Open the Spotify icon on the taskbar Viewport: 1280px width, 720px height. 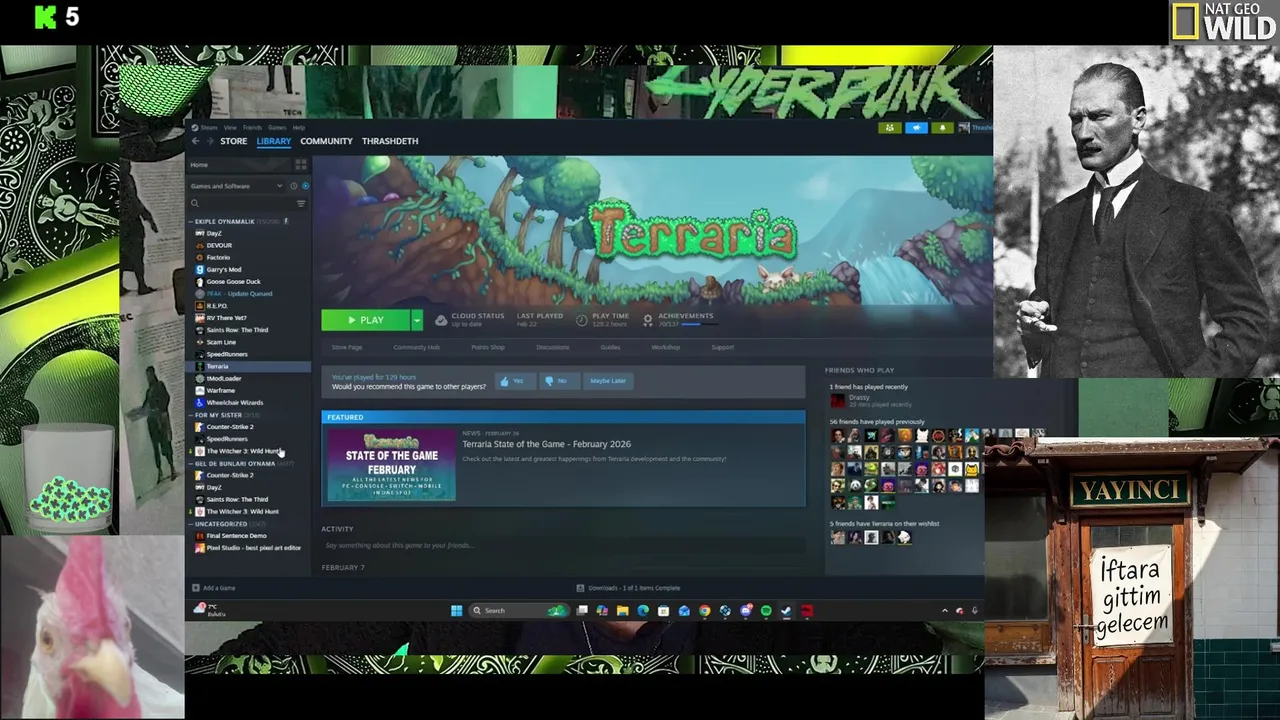[766, 611]
